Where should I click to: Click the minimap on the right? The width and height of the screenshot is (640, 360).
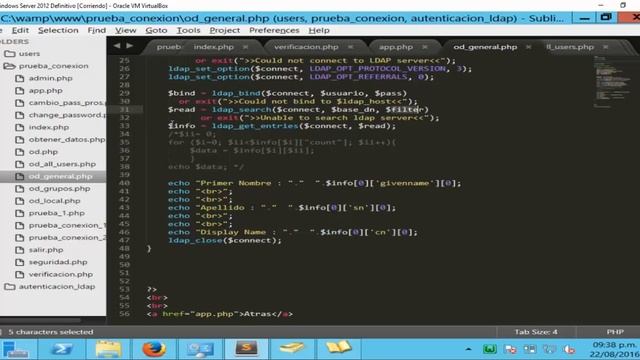[x=611, y=82]
